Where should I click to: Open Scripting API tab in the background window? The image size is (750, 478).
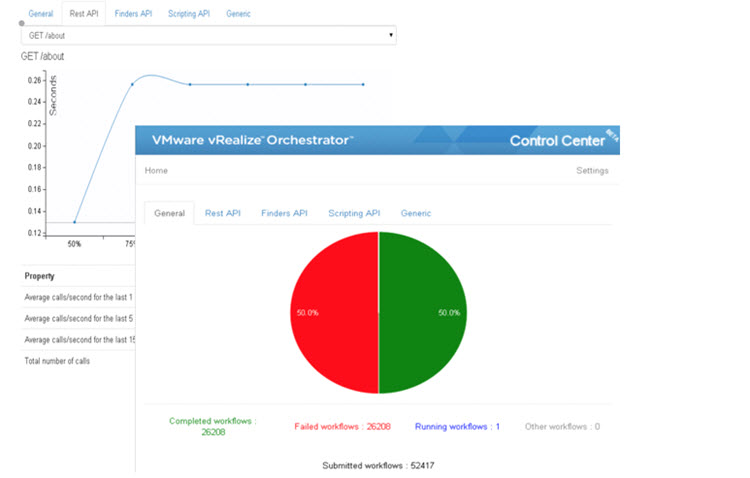tap(189, 14)
